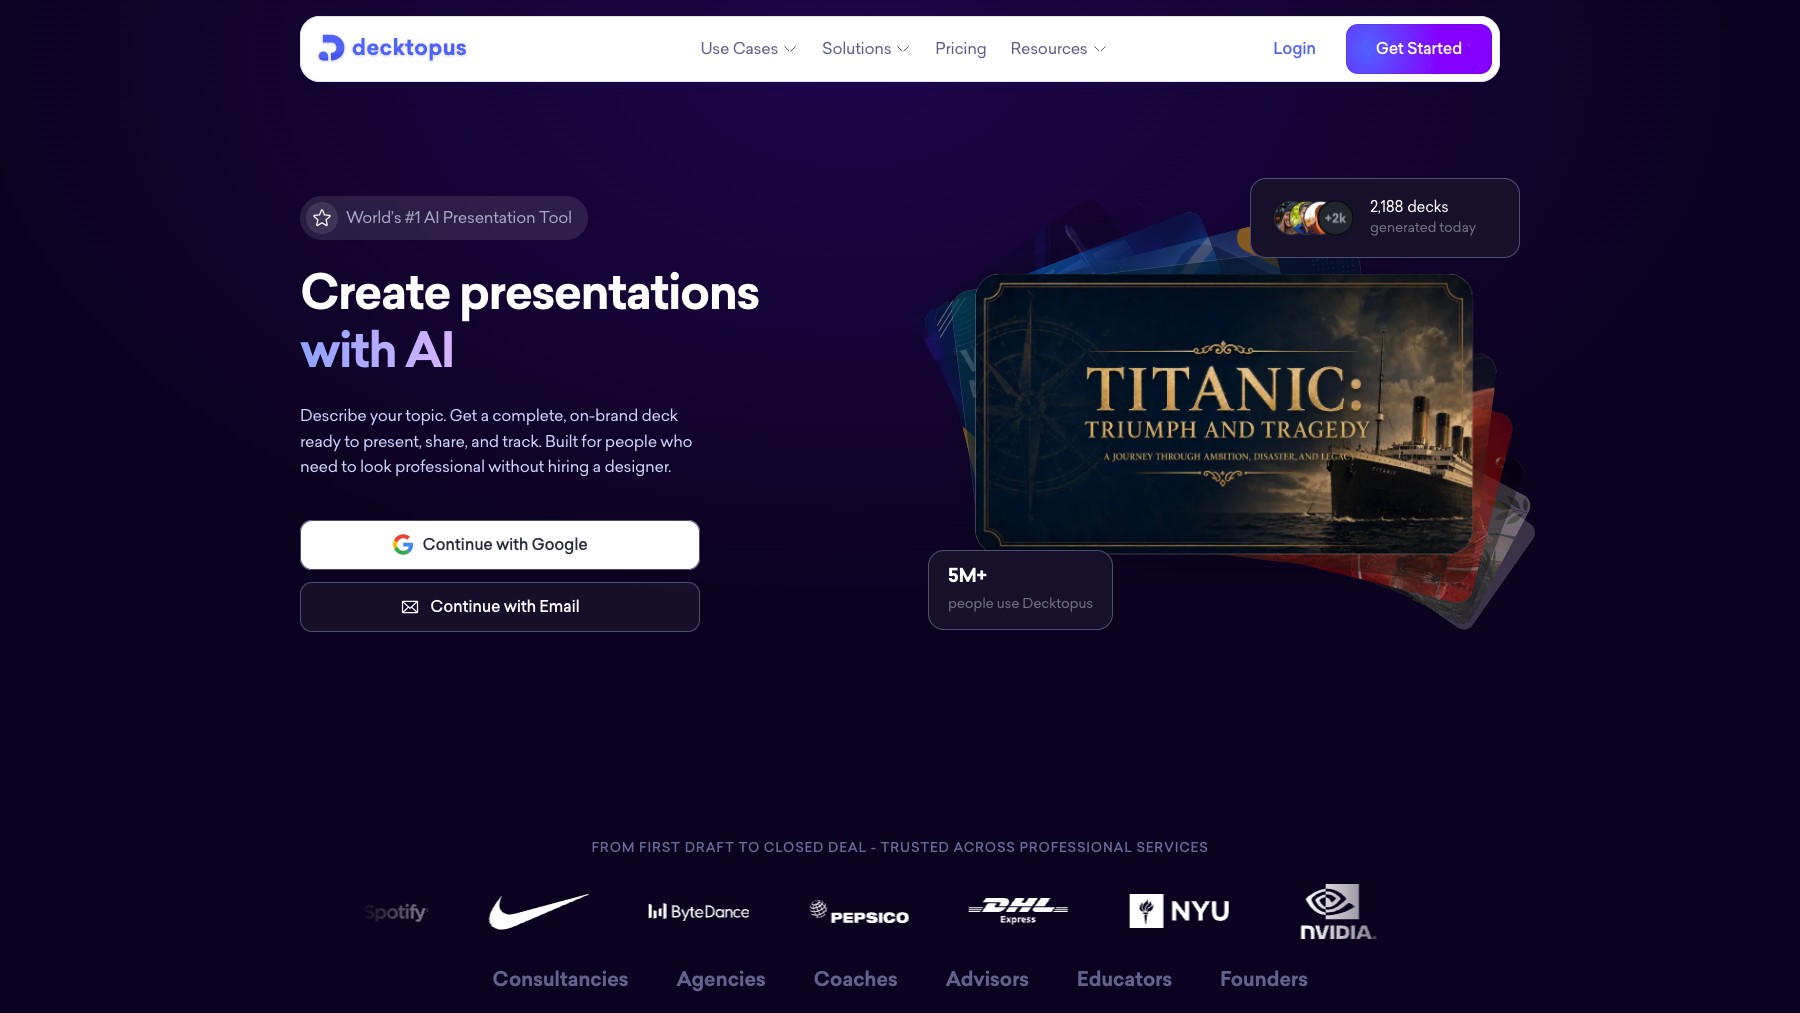Click the Nike swoosh logo

point(538,911)
